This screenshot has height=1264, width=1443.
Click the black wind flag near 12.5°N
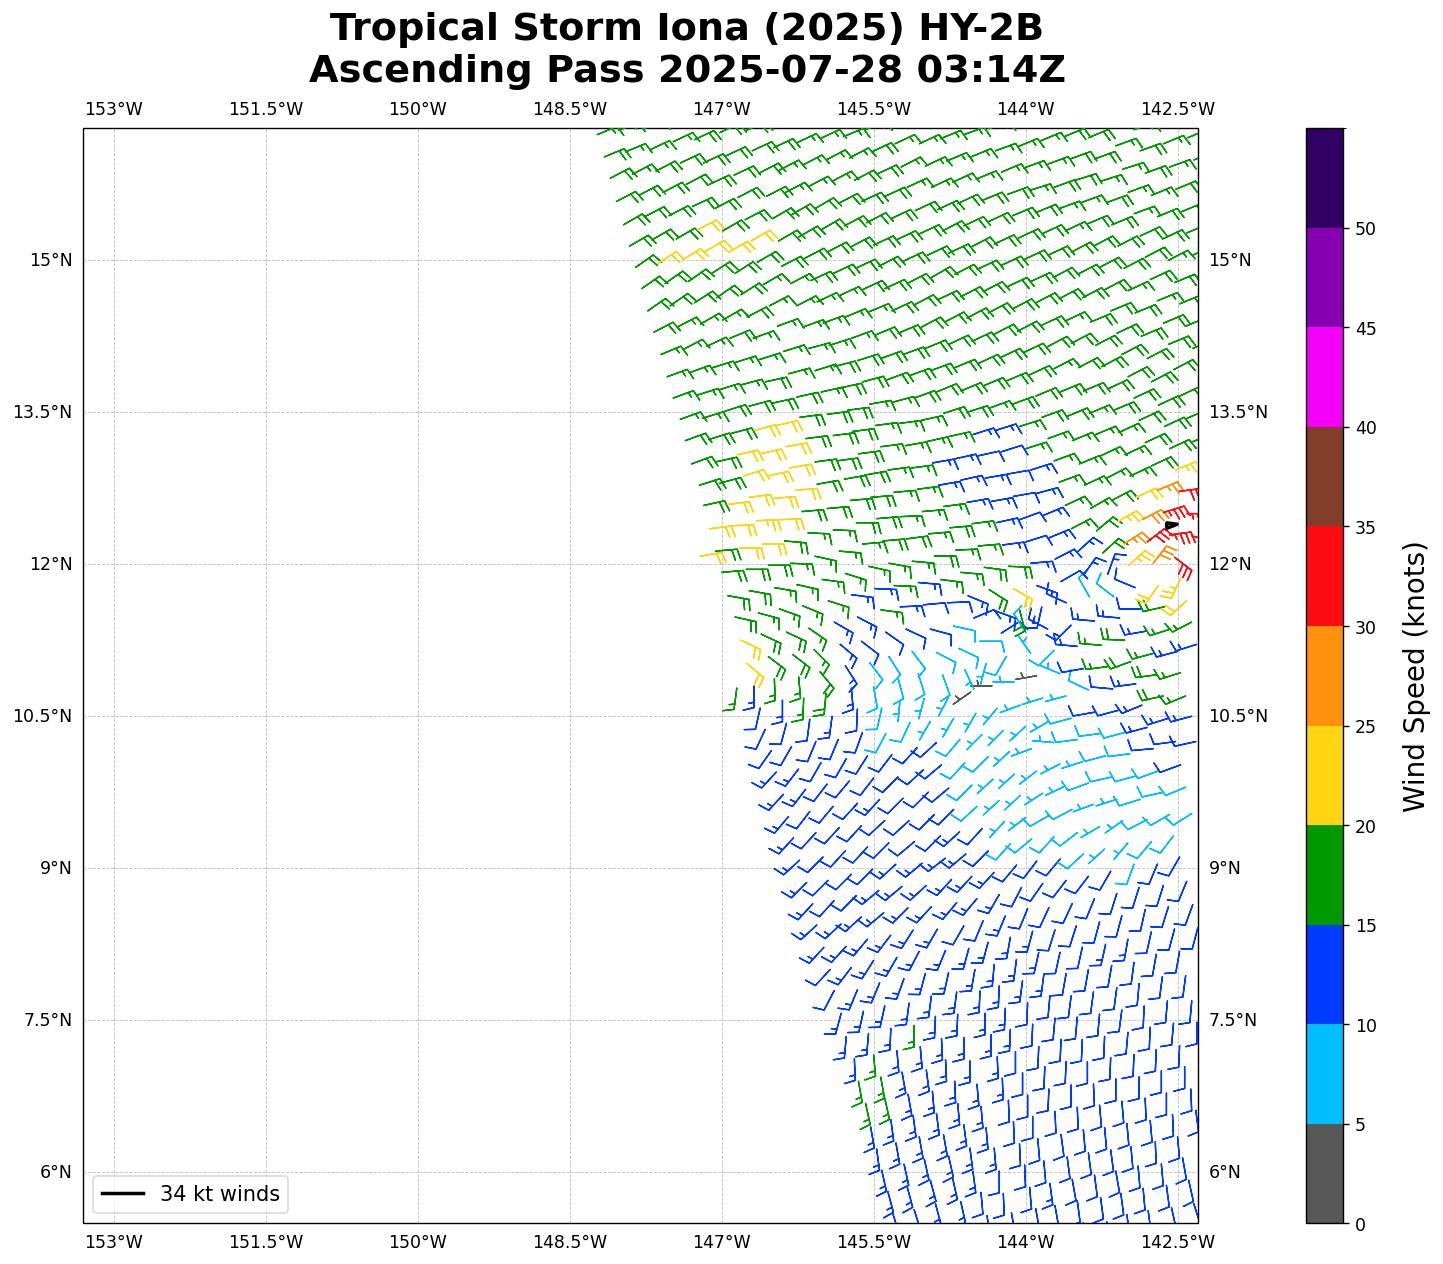[x=1171, y=525]
